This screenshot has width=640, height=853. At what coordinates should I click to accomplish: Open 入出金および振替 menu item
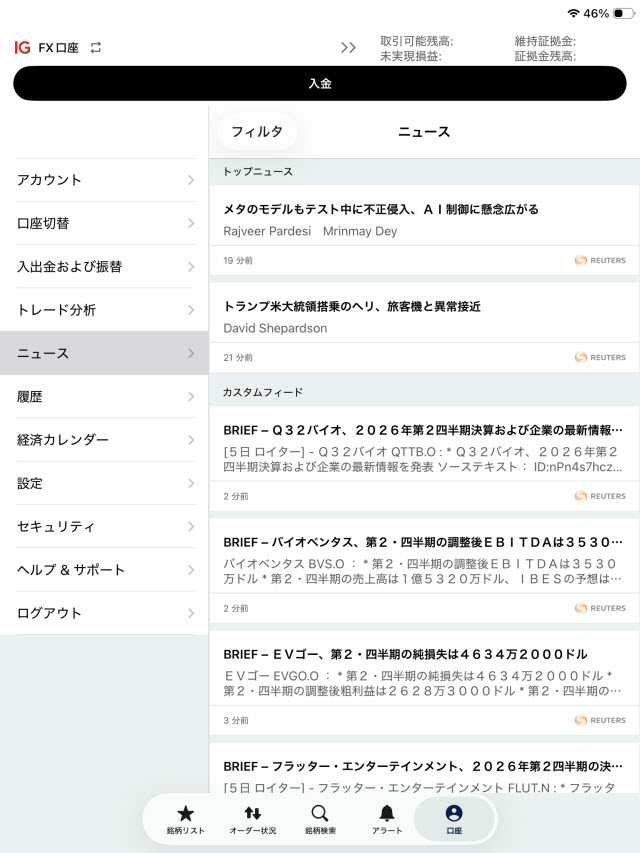click(104, 267)
